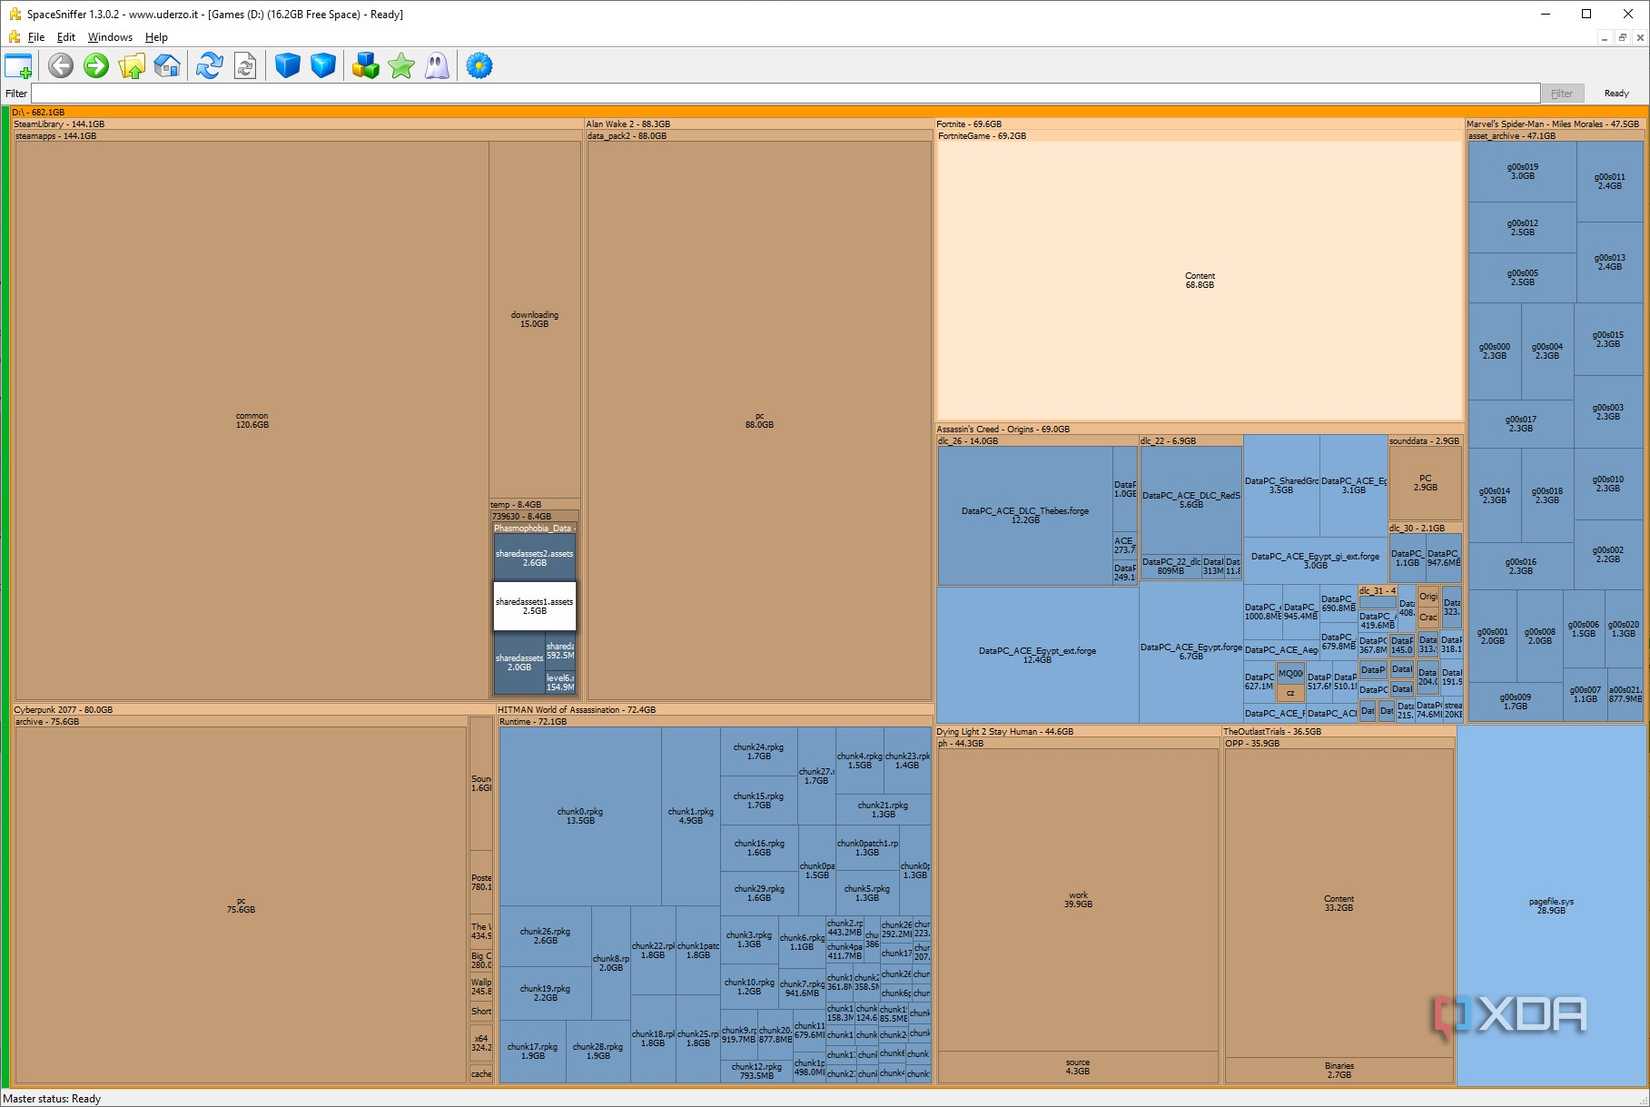Select the pagefile.sys 28.9GB block
Viewport: 1650px width, 1107px height.
point(1552,906)
